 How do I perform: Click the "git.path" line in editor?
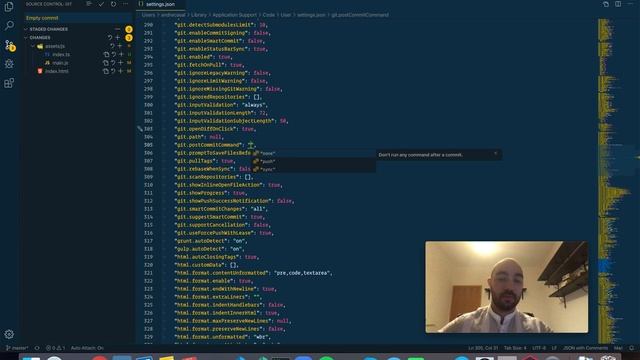tap(198, 137)
